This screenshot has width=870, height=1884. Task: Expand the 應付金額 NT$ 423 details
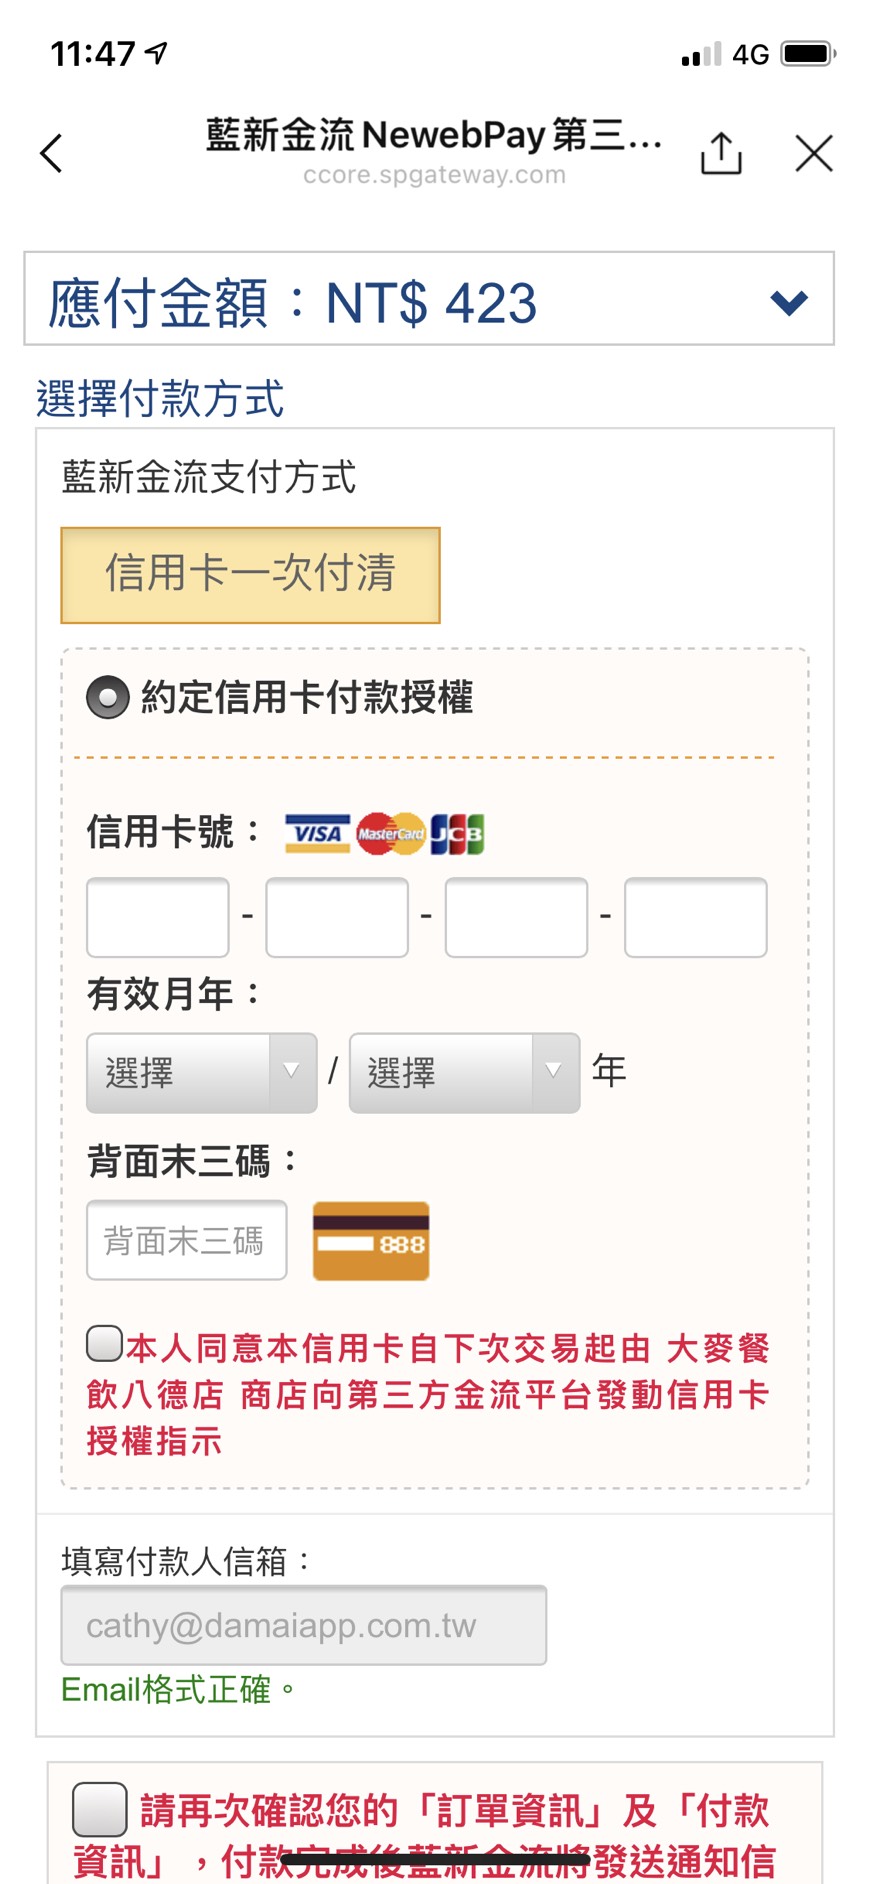tap(789, 302)
